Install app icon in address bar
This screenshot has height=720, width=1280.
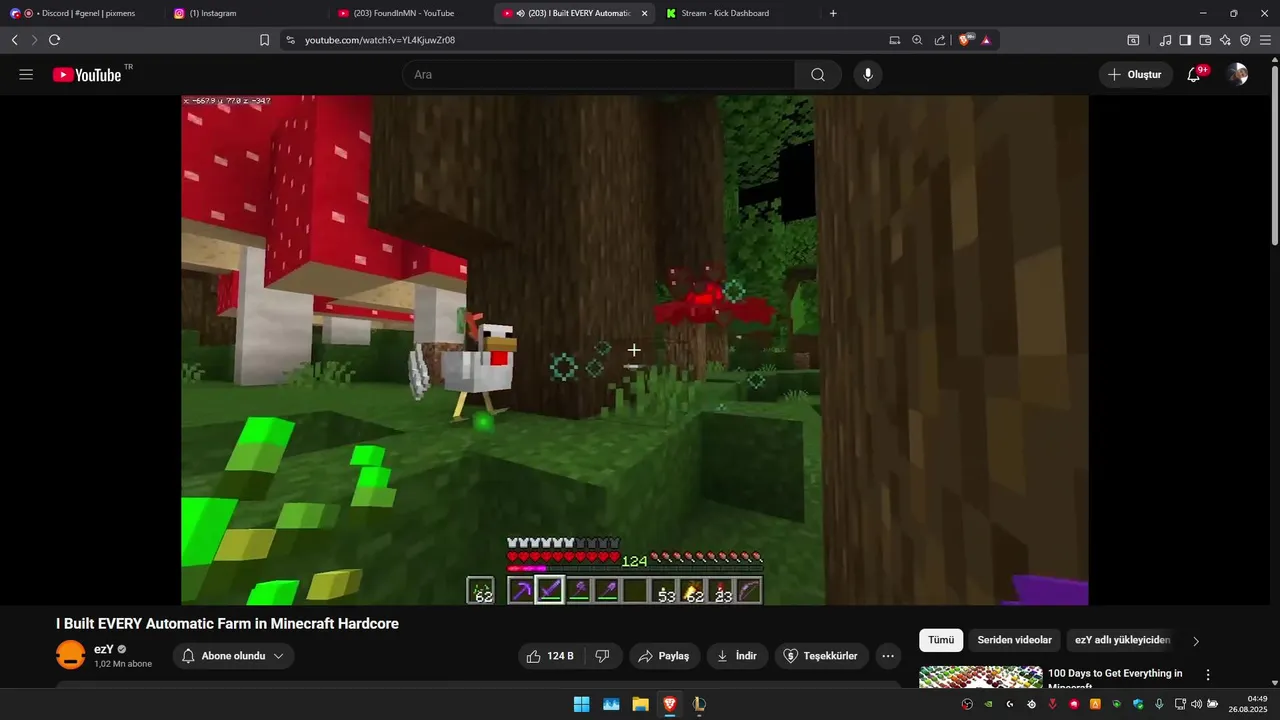(x=895, y=40)
